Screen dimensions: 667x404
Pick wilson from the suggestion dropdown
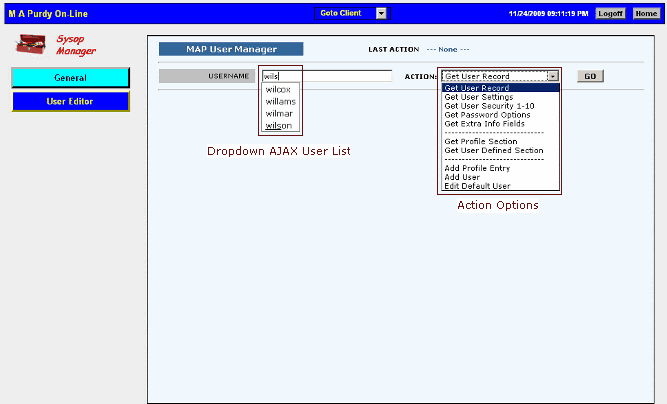click(x=279, y=126)
